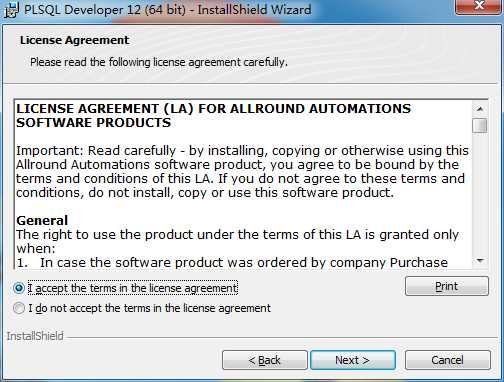This screenshot has height=382, width=504.
Task: Click the installer icon in the title bar
Action: [11, 10]
